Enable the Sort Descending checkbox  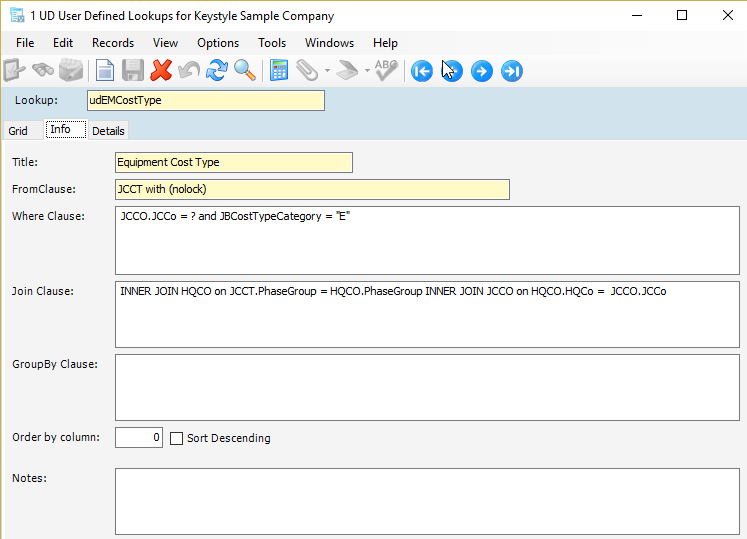click(176, 438)
